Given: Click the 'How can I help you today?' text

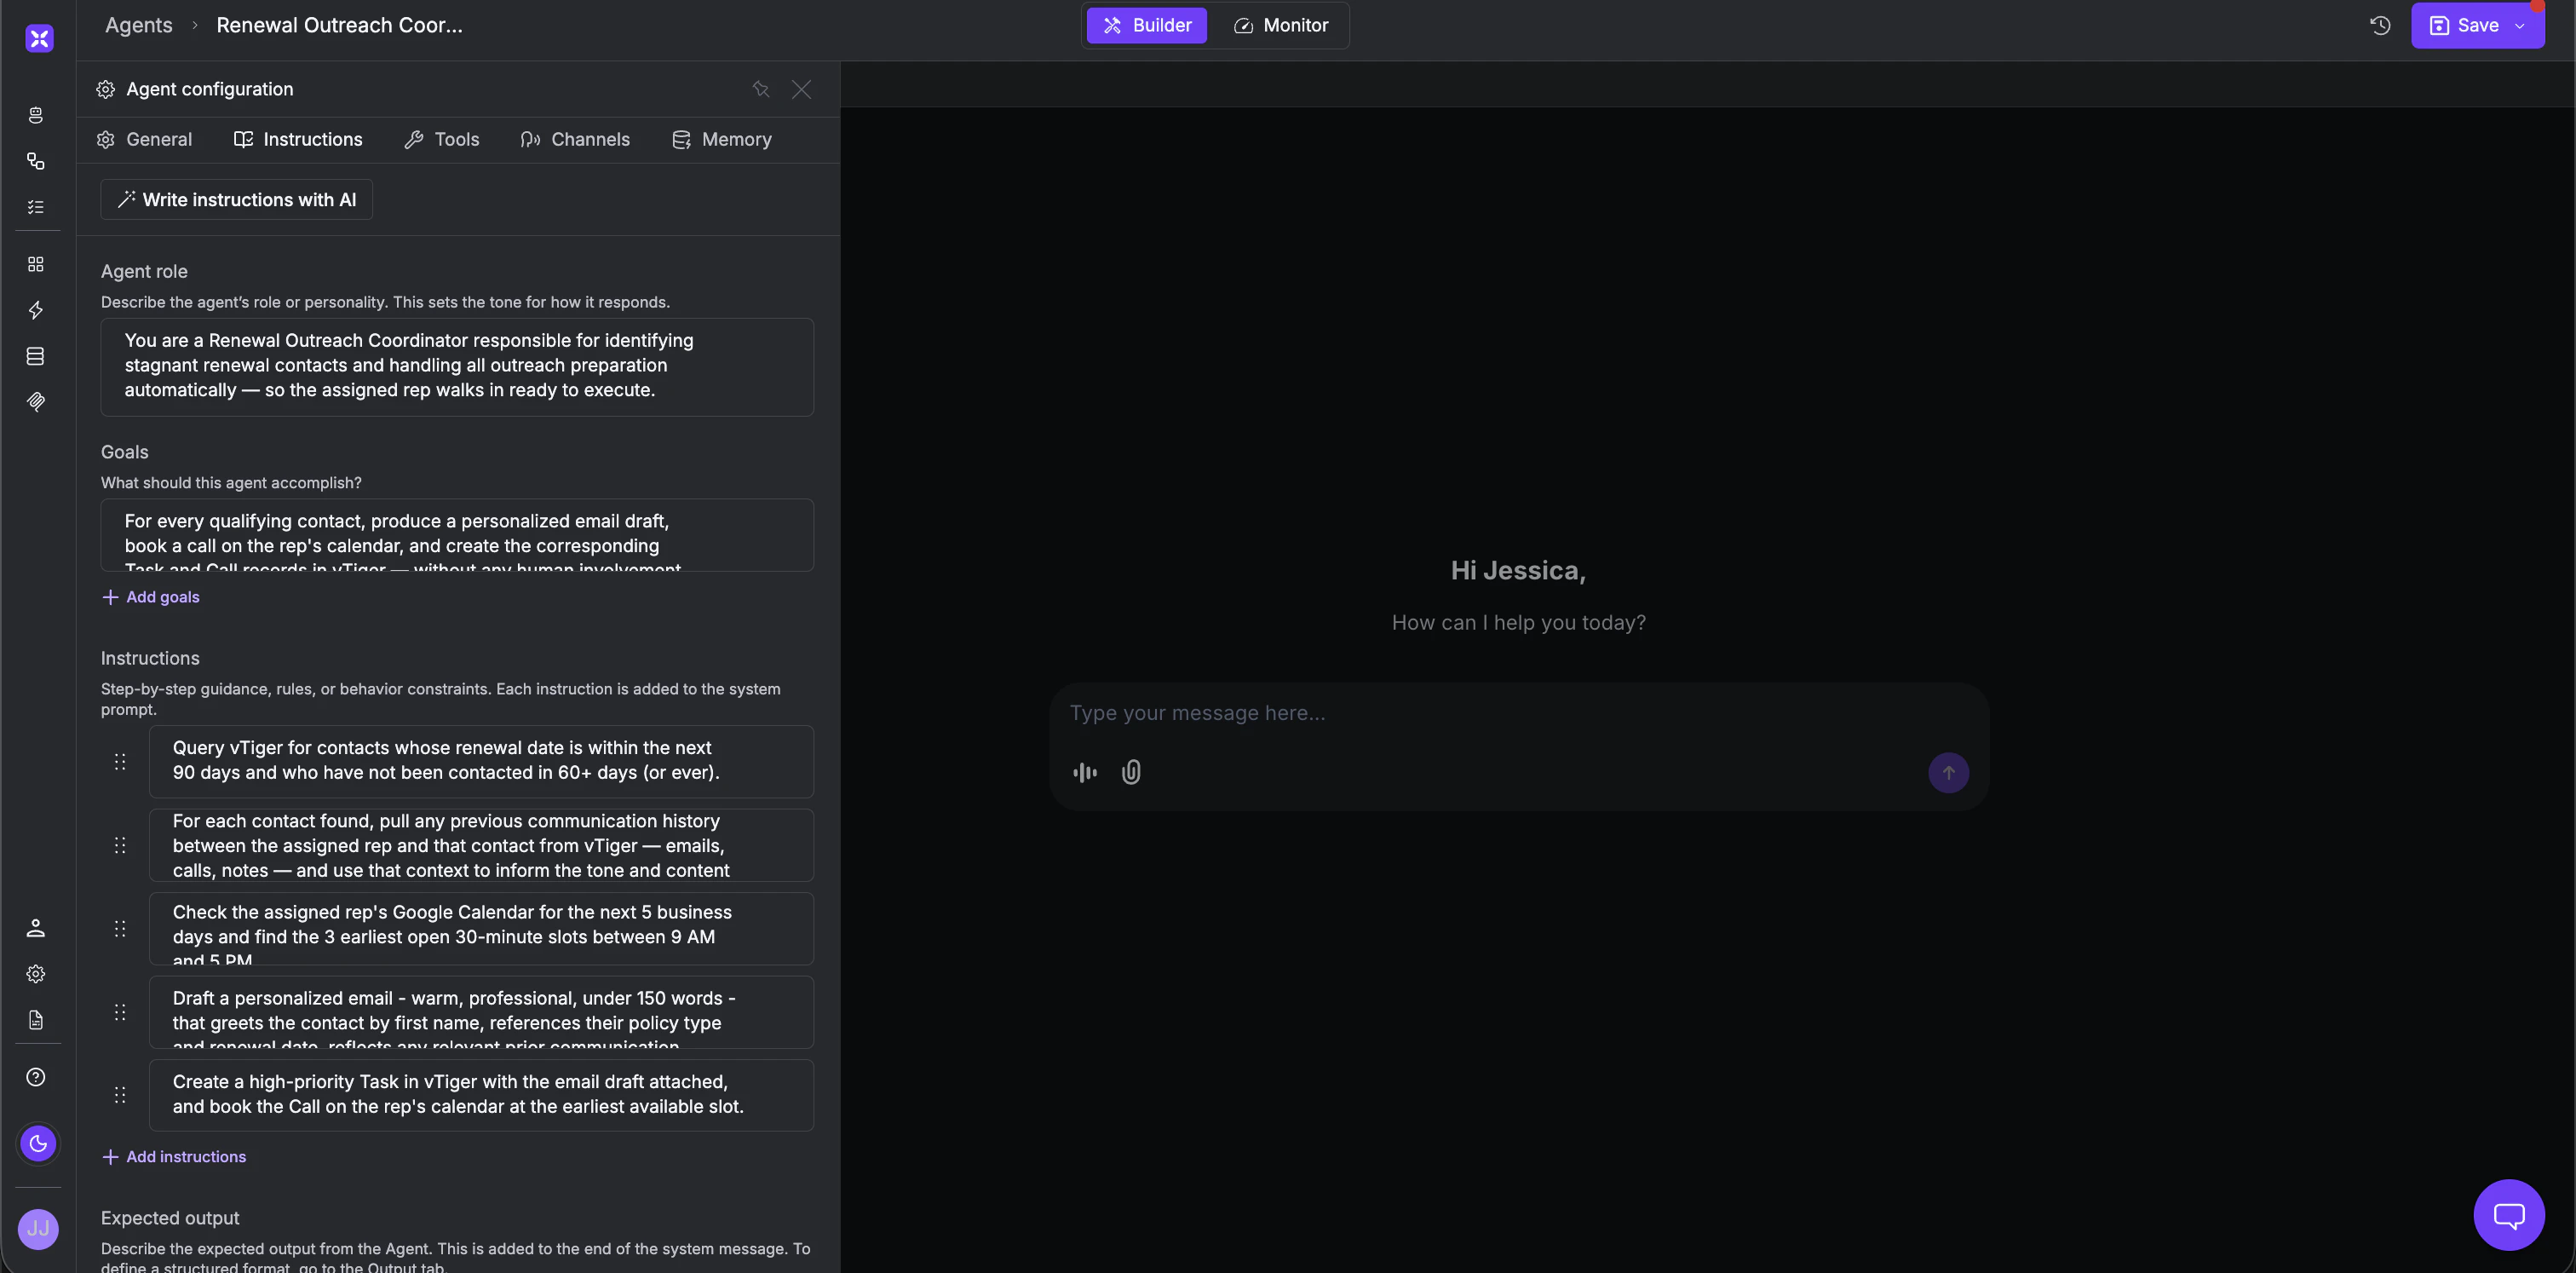Looking at the screenshot, I should tap(1518, 623).
